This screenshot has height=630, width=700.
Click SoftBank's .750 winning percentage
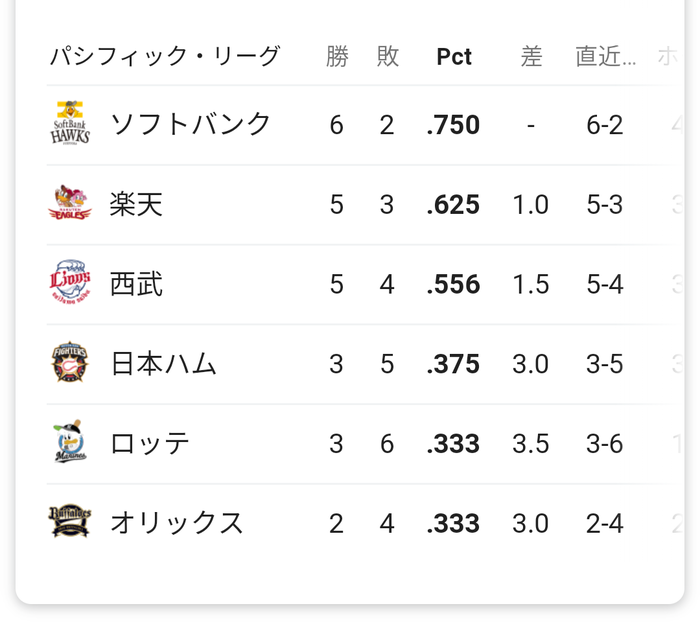tap(453, 125)
